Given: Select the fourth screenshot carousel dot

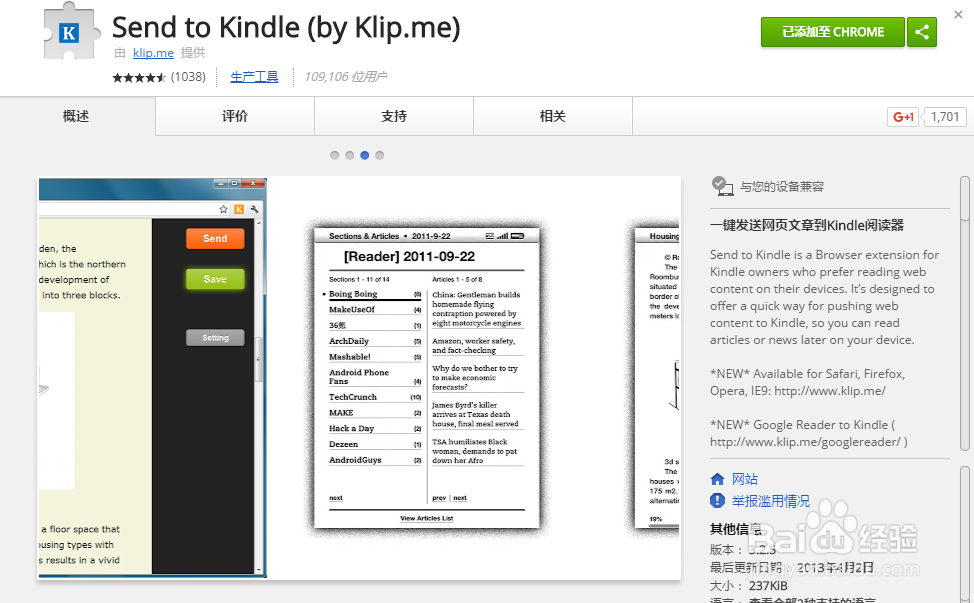Looking at the screenshot, I should 380,155.
